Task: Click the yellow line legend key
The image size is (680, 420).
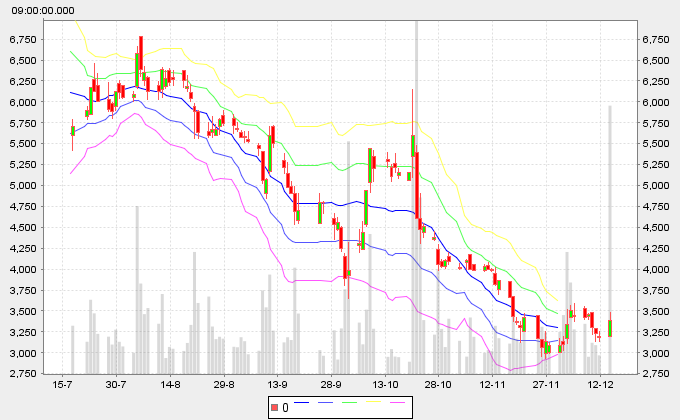Action: (x=374, y=403)
